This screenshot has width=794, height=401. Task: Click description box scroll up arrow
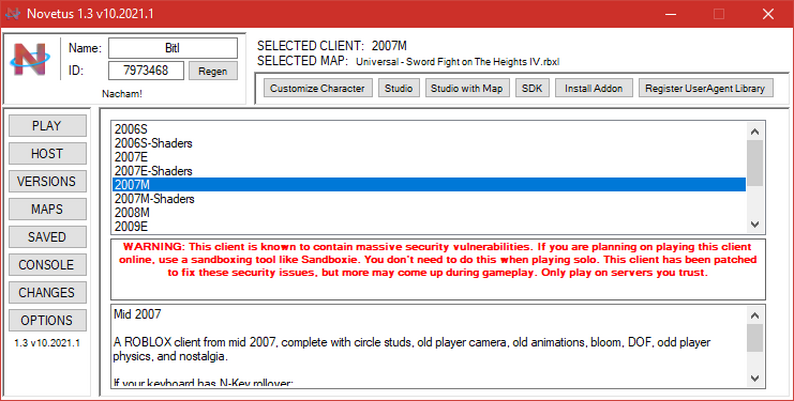(x=755, y=315)
